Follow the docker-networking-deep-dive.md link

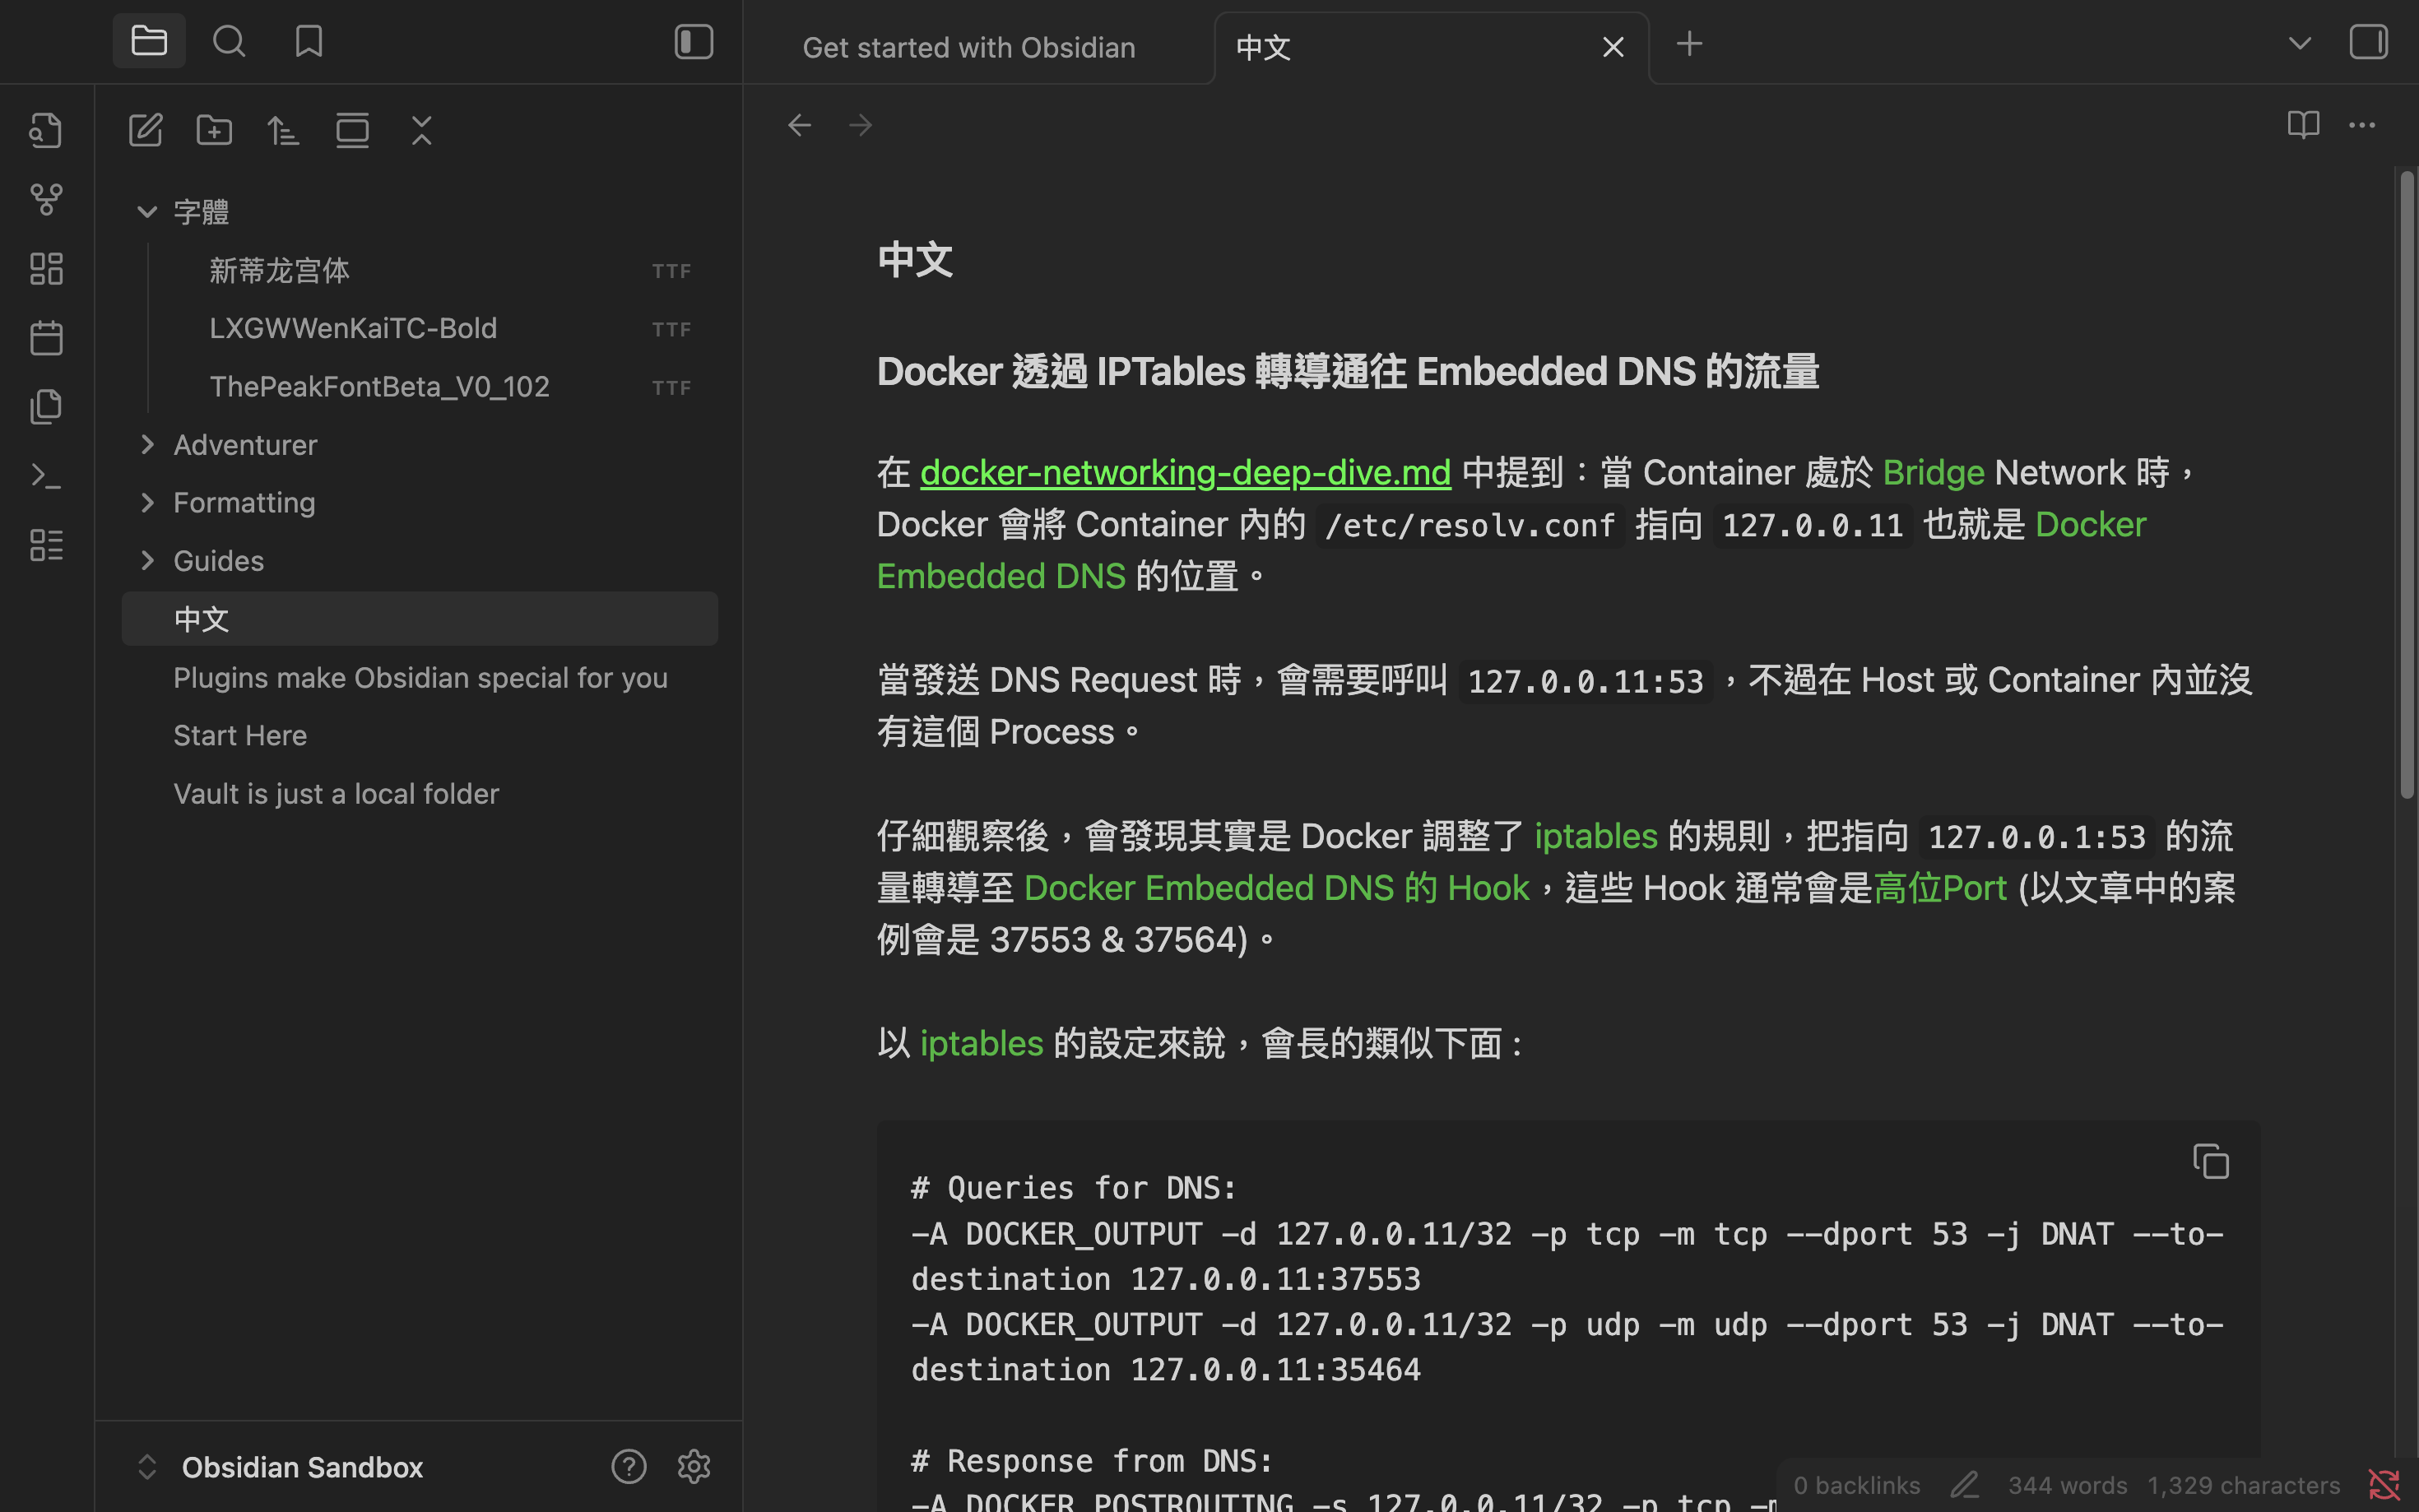[1184, 472]
